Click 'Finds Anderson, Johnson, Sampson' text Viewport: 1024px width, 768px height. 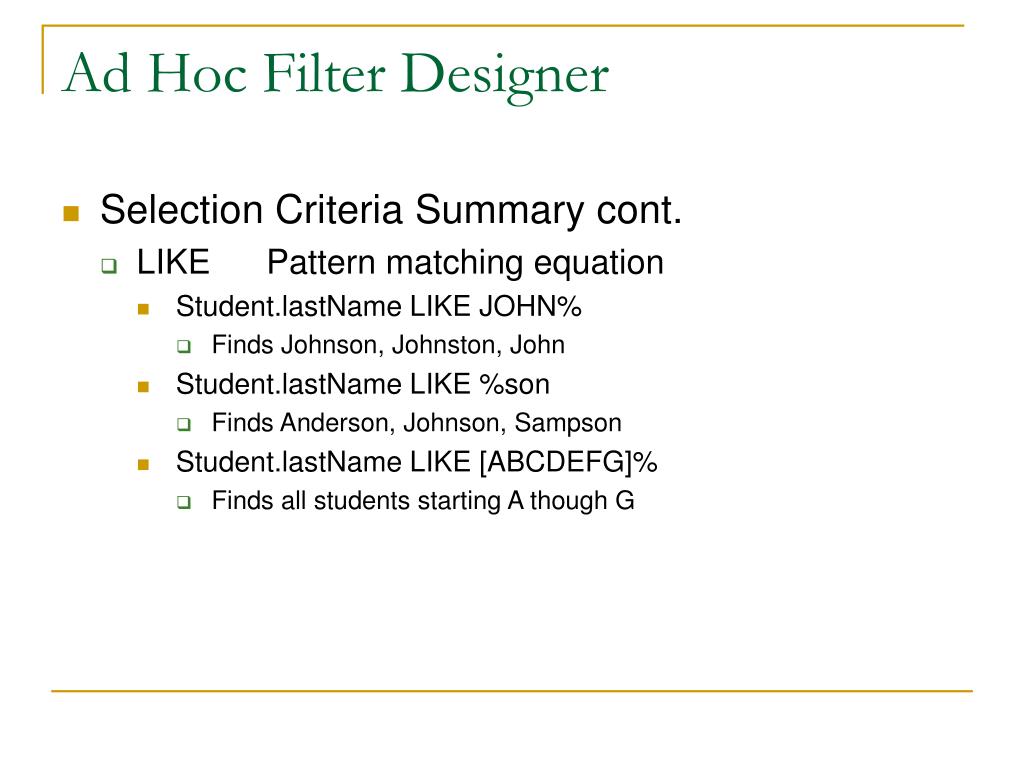click(417, 423)
